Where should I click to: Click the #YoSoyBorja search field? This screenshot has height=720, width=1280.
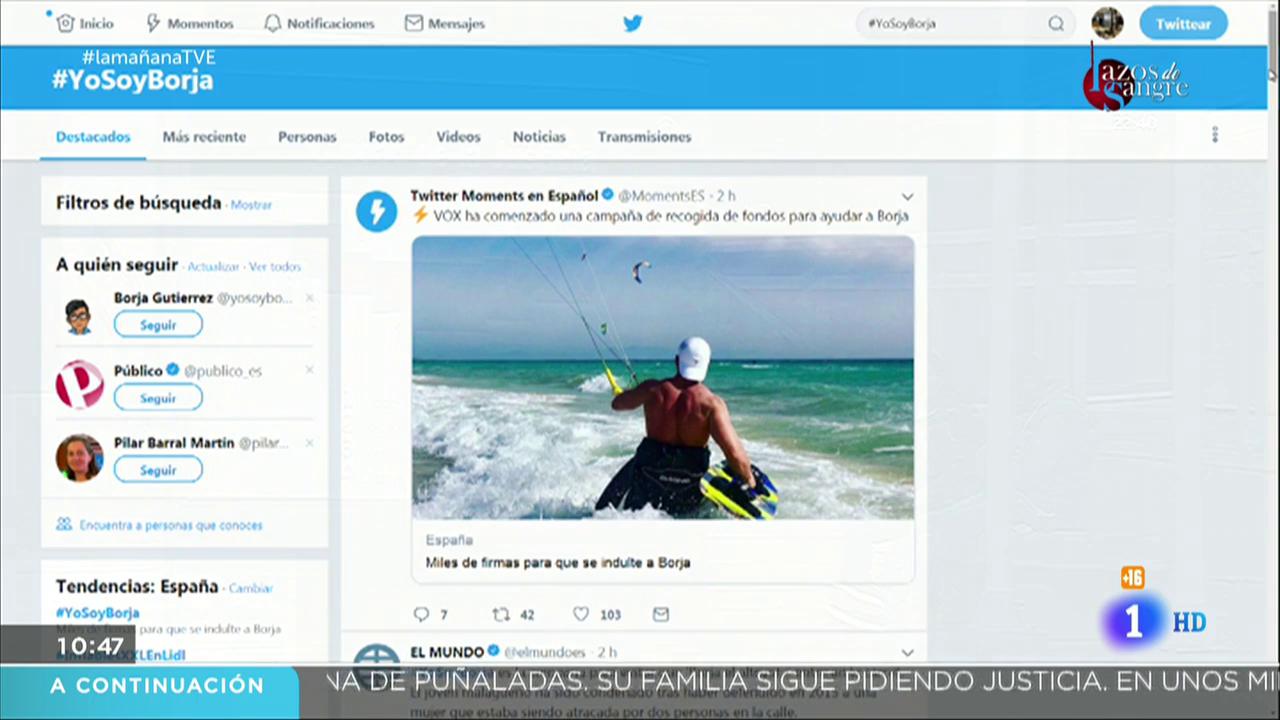coord(950,24)
